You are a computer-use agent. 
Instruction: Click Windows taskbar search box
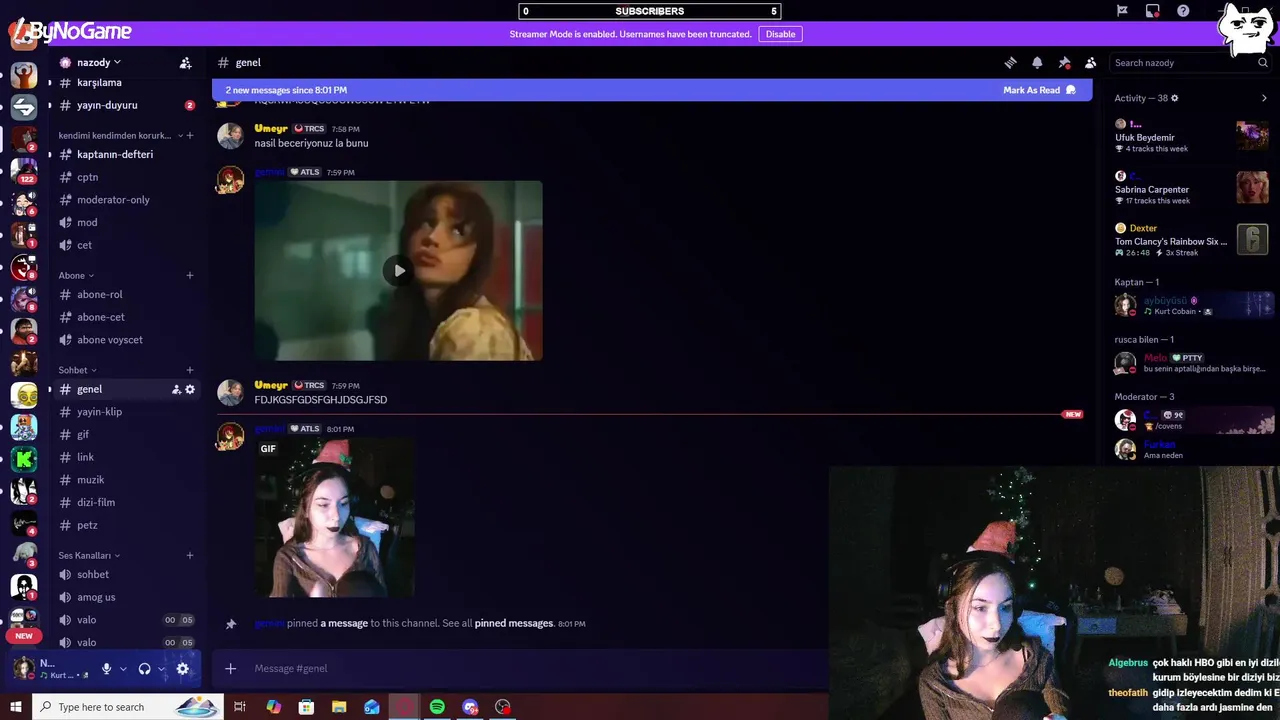pos(128,707)
